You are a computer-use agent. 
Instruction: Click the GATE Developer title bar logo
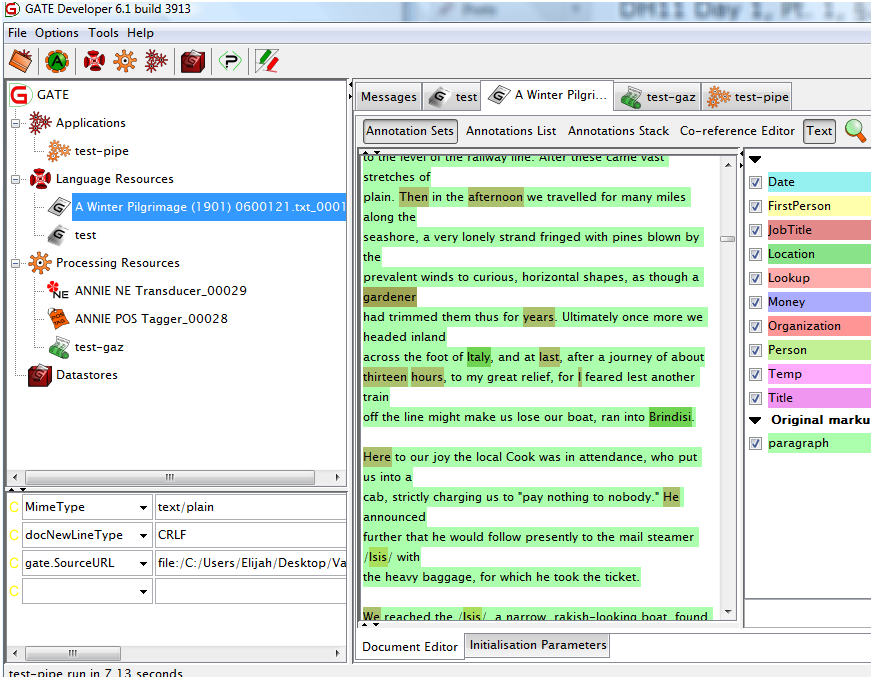[12, 9]
